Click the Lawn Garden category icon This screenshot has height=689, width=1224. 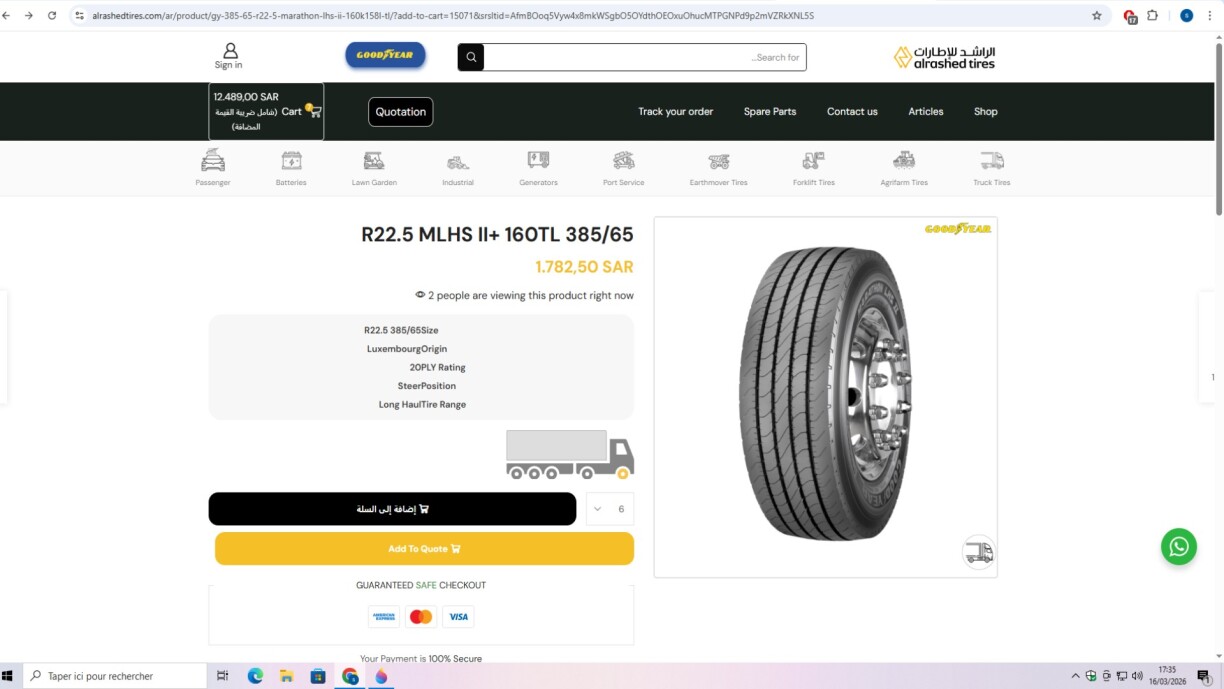[374, 162]
